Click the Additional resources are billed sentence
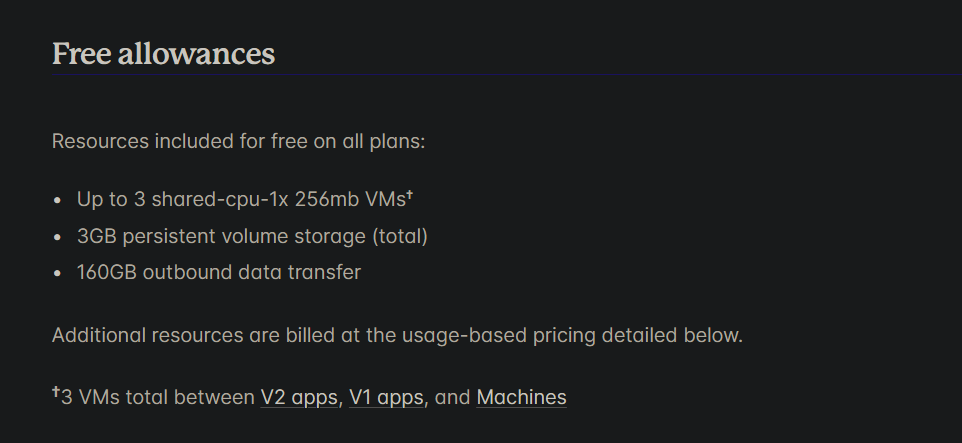The width and height of the screenshot is (962, 443). 398,336
